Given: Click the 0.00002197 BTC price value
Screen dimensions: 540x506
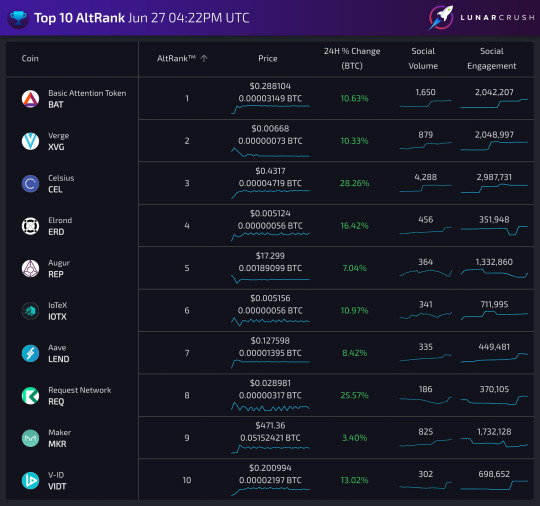Looking at the screenshot, I should (x=270, y=480).
